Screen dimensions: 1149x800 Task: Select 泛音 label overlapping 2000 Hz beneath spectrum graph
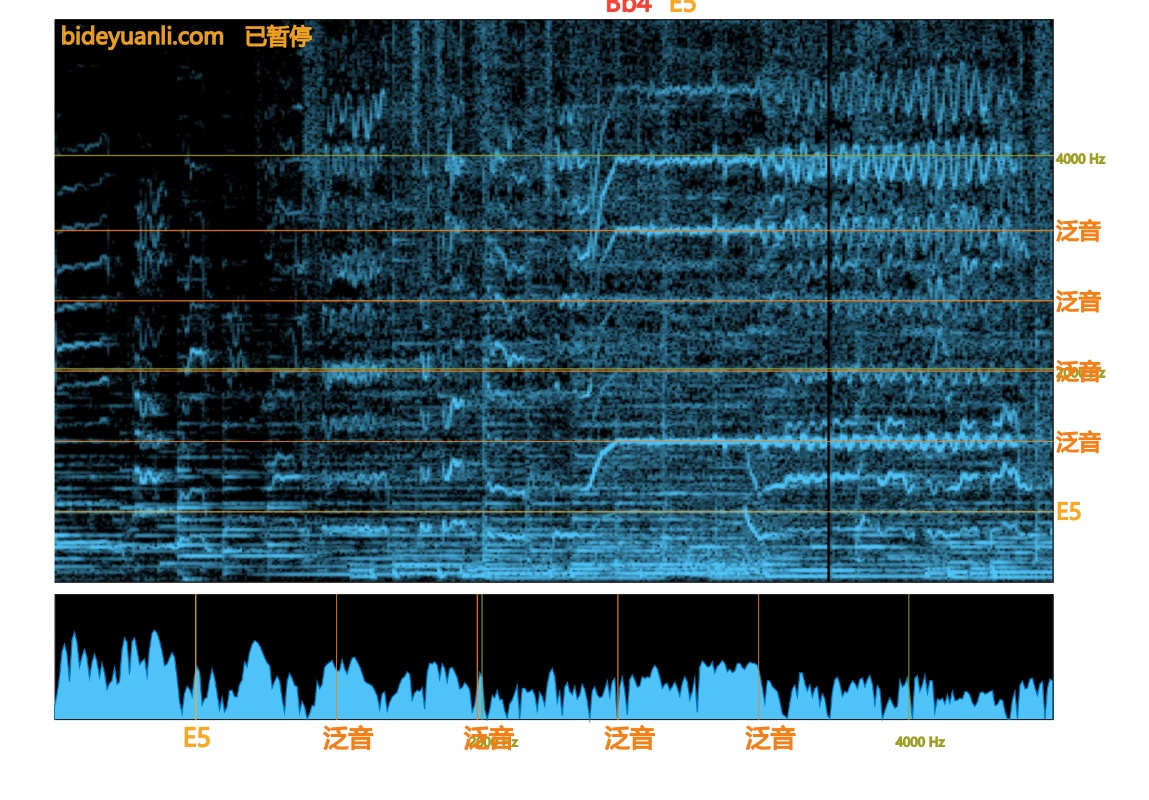[489, 738]
